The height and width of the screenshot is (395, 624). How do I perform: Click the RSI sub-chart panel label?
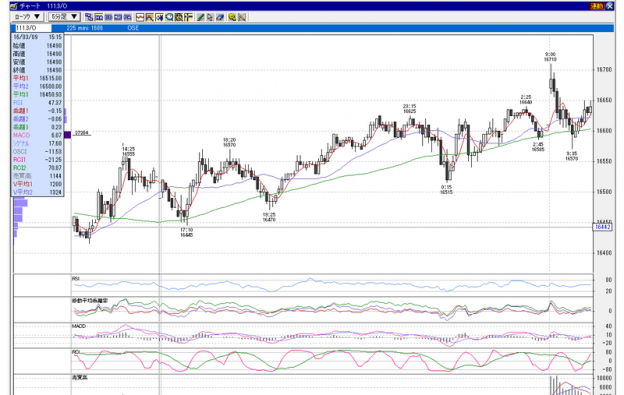coord(76,279)
